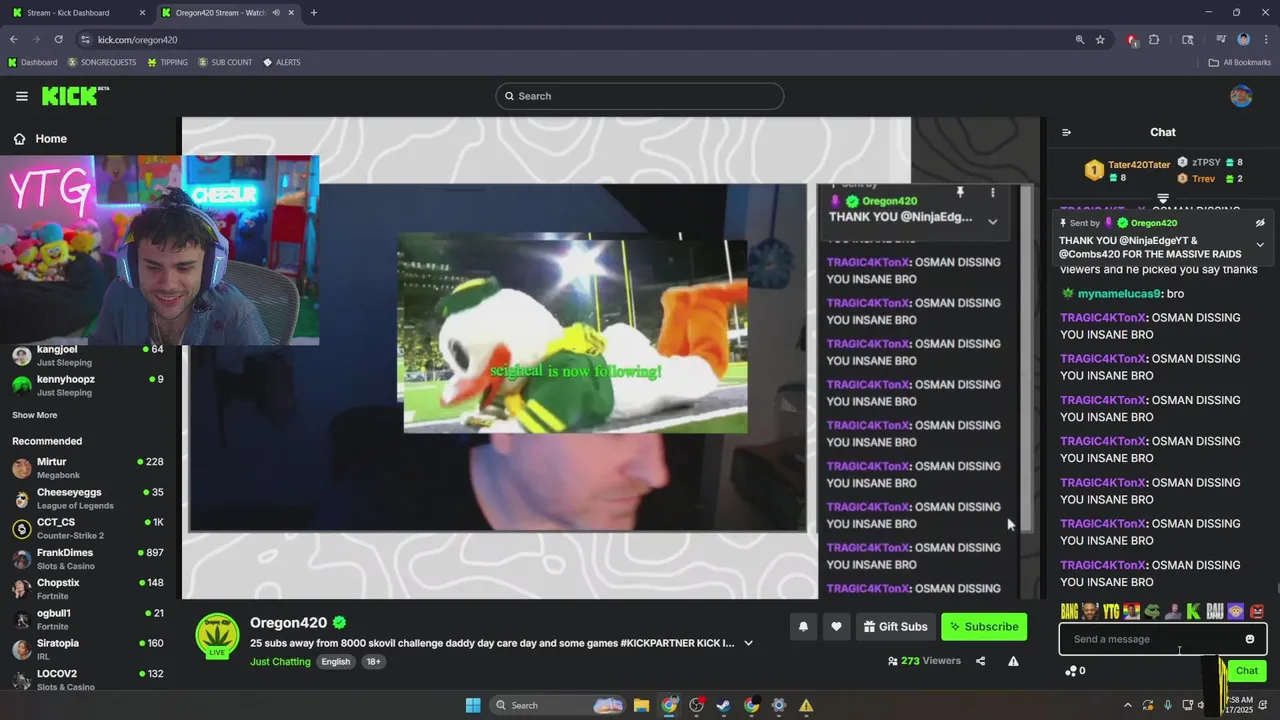The height and width of the screenshot is (720, 1280).
Task: Open a new browser tab
Action: [314, 13]
